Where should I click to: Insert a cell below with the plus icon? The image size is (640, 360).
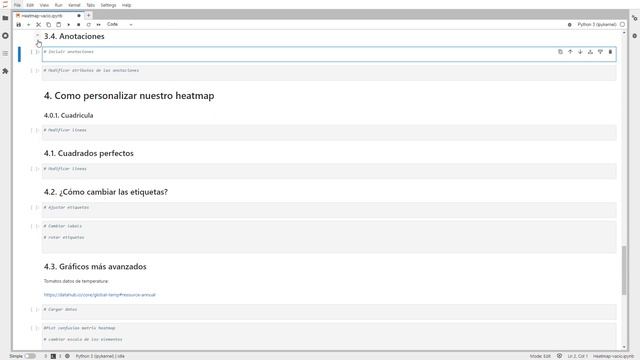(29, 24)
